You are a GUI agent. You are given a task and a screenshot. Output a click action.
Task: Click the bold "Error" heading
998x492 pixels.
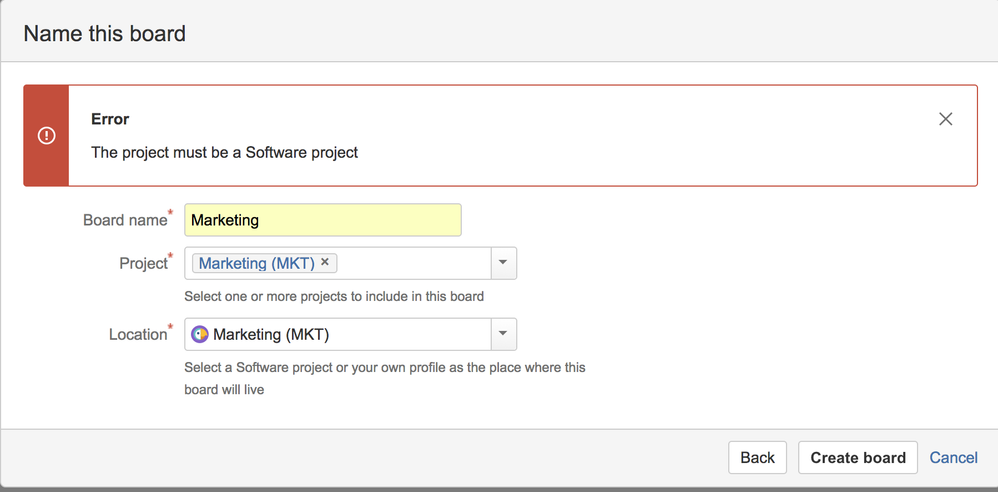pos(110,119)
